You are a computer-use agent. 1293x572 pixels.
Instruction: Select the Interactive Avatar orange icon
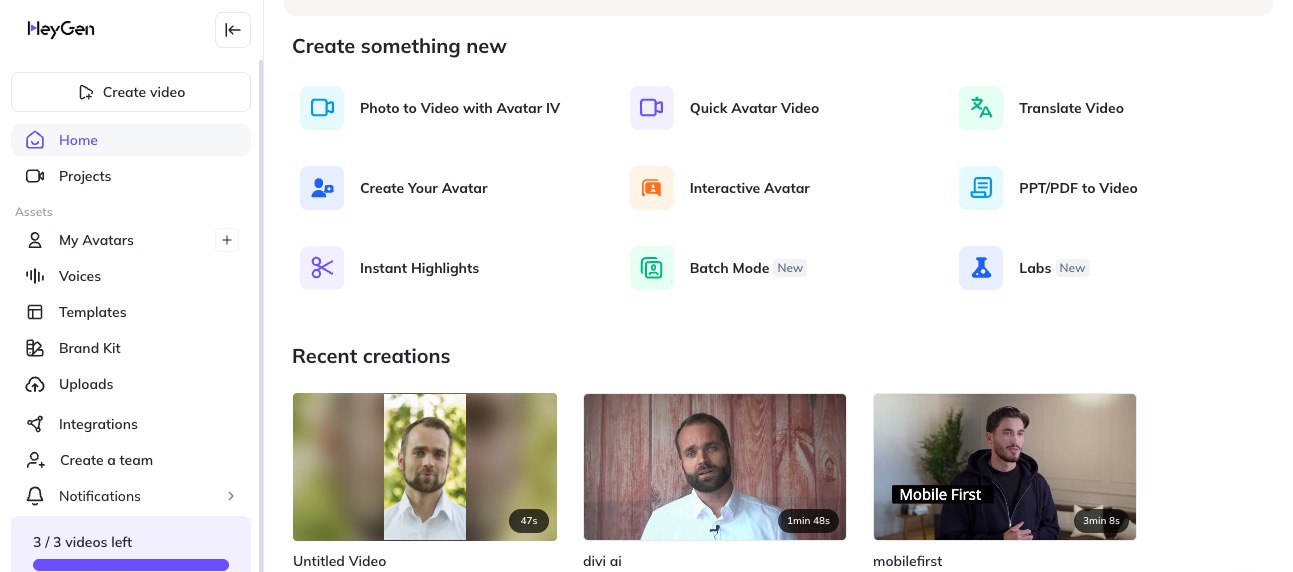point(652,188)
